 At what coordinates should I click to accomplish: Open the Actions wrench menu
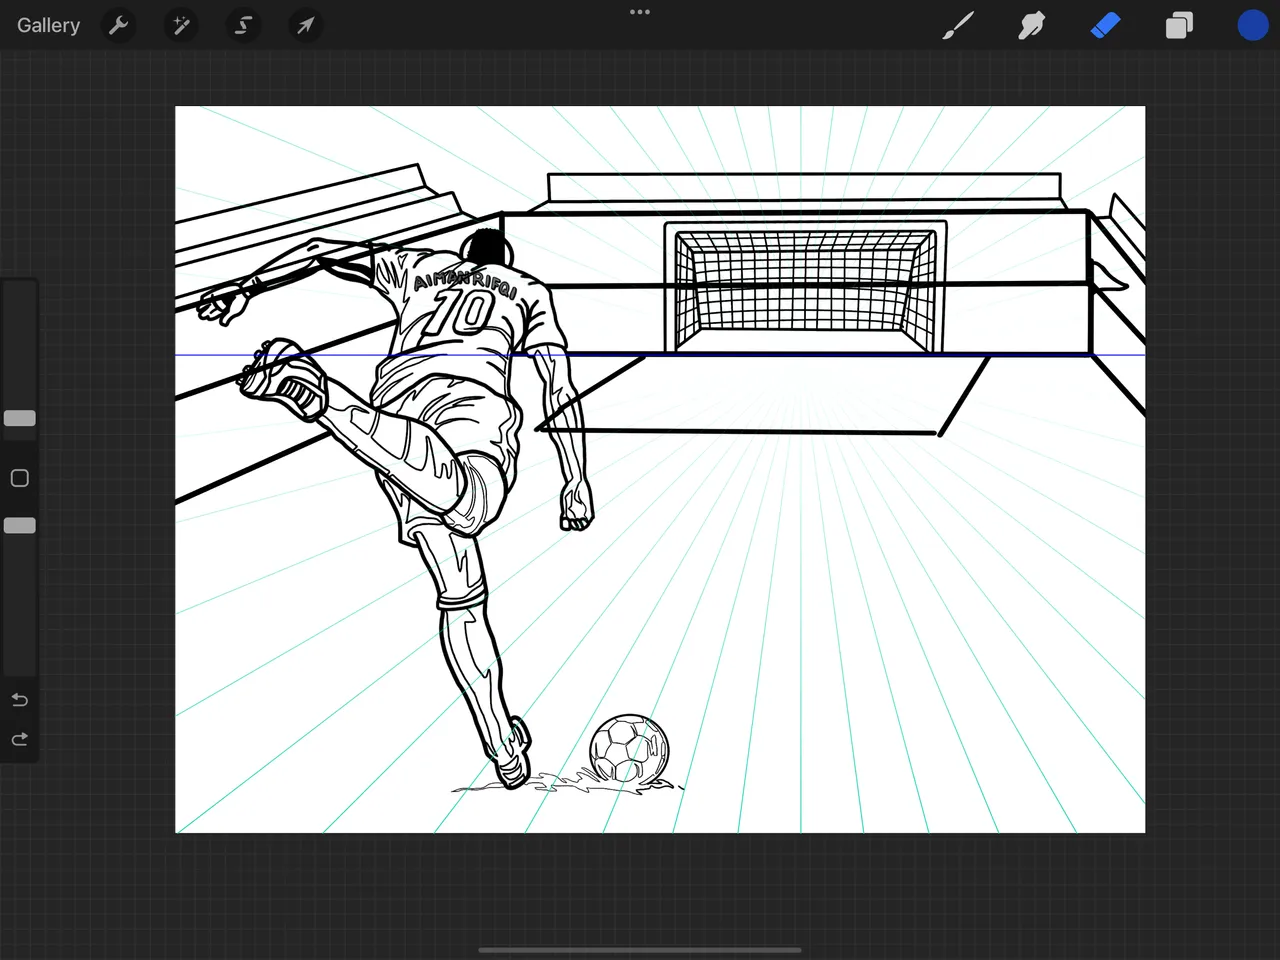click(x=118, y=25)
